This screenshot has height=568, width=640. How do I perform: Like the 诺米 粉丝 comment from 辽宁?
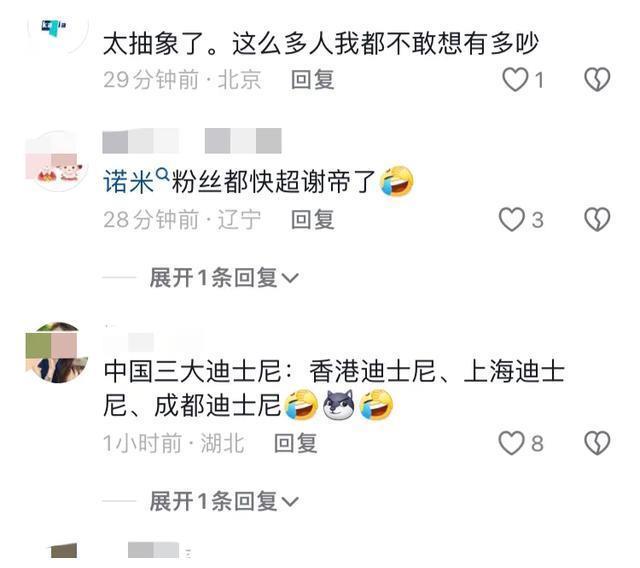(x=512, y=220)
